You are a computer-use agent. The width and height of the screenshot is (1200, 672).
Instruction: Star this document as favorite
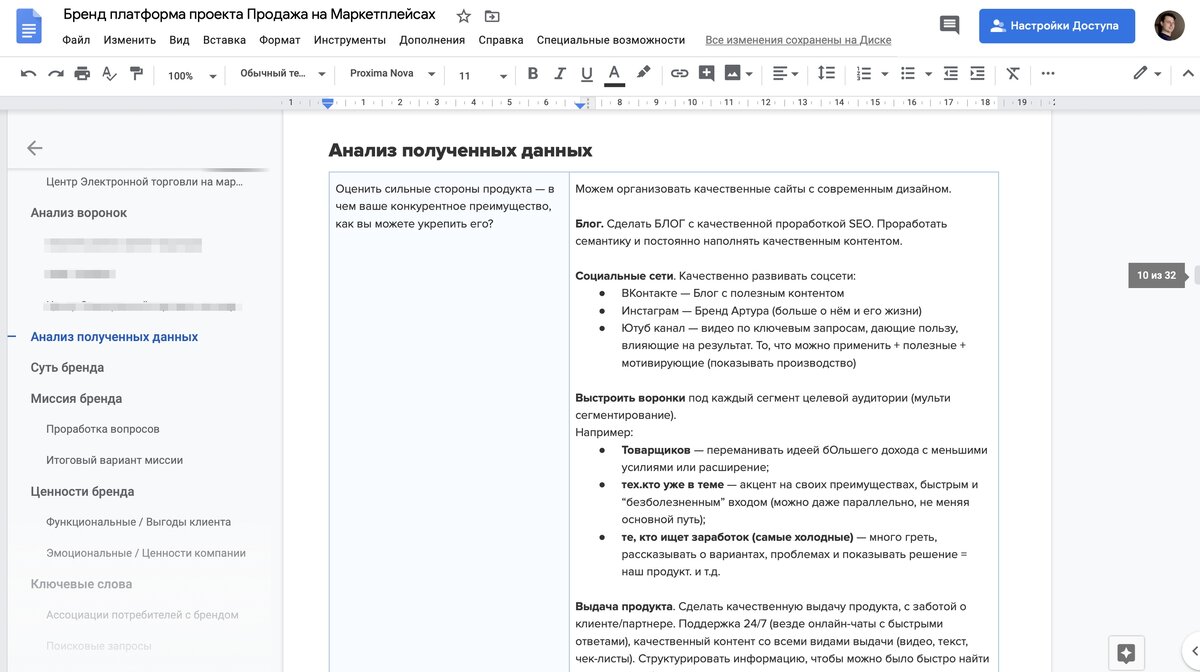coord(462,15)
